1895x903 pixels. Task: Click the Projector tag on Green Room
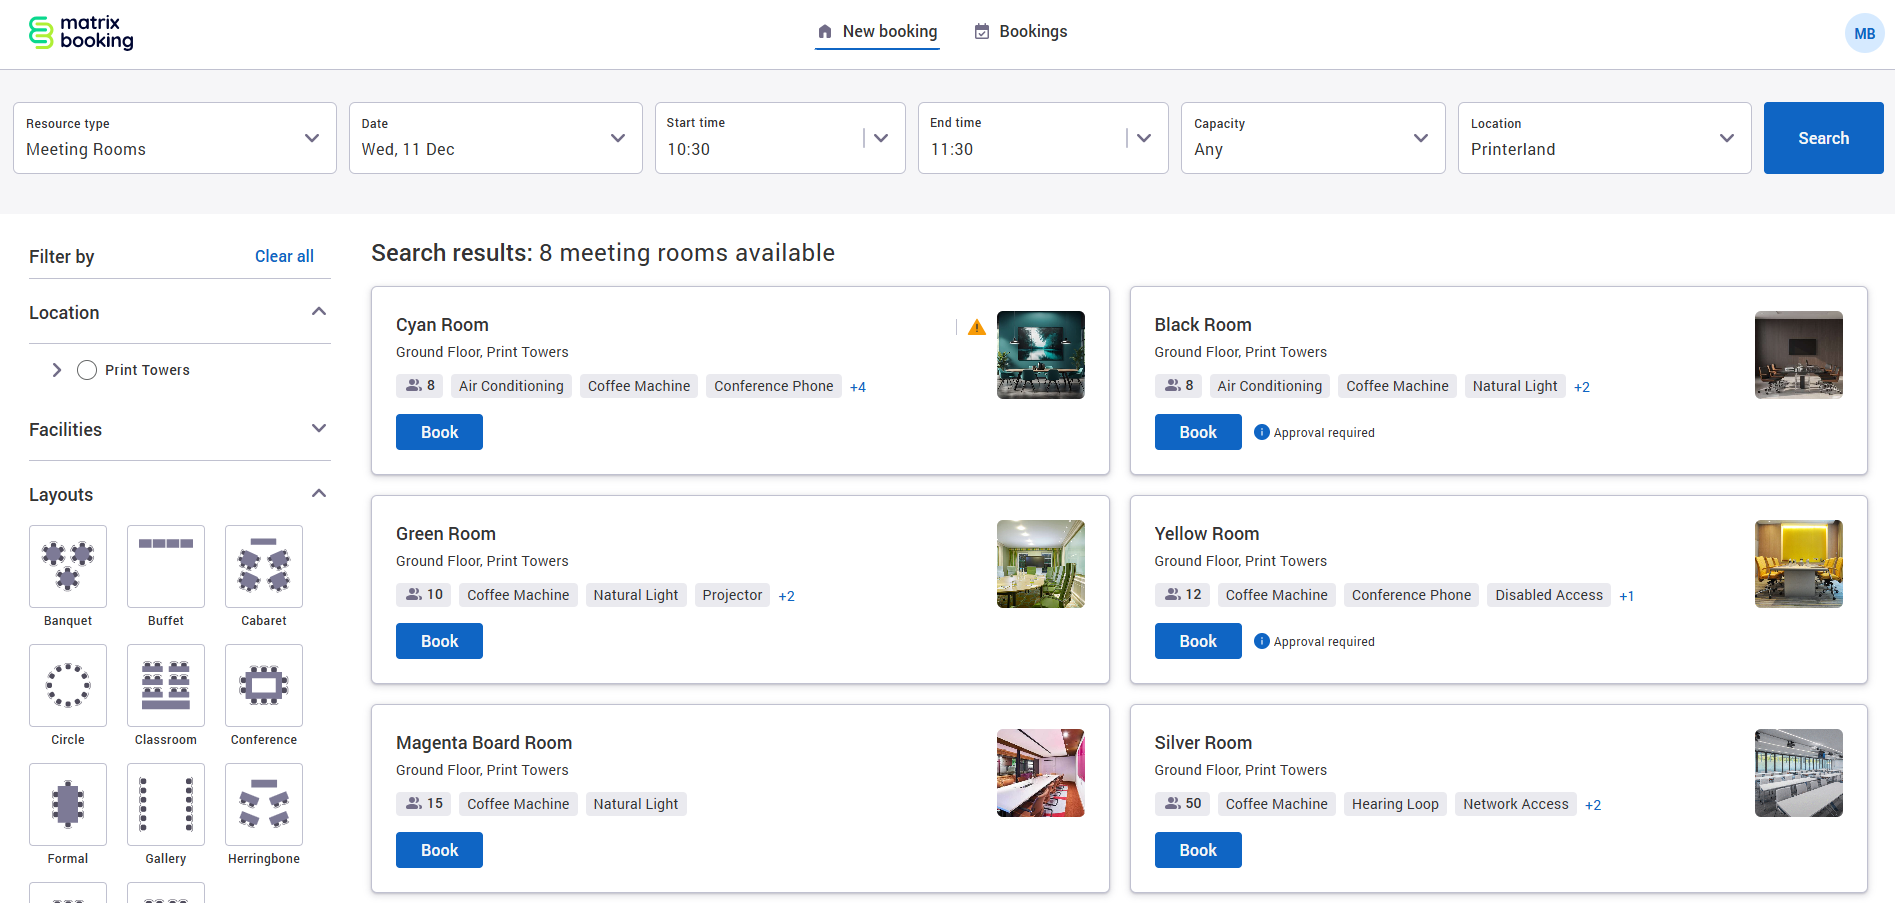[732, 595]
